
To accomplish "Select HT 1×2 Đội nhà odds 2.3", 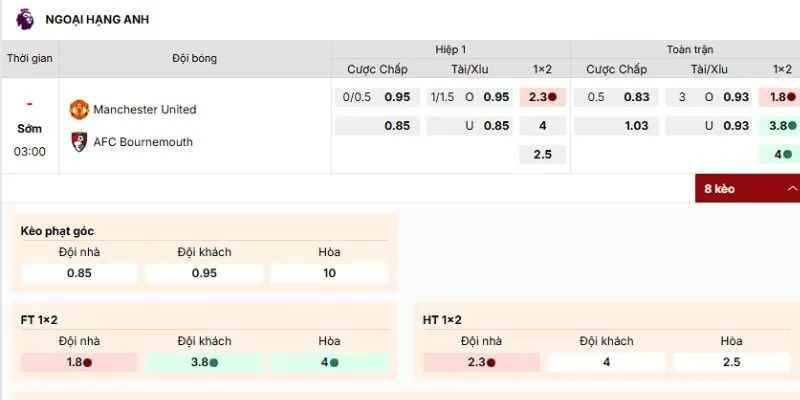I will click(481, 362).
